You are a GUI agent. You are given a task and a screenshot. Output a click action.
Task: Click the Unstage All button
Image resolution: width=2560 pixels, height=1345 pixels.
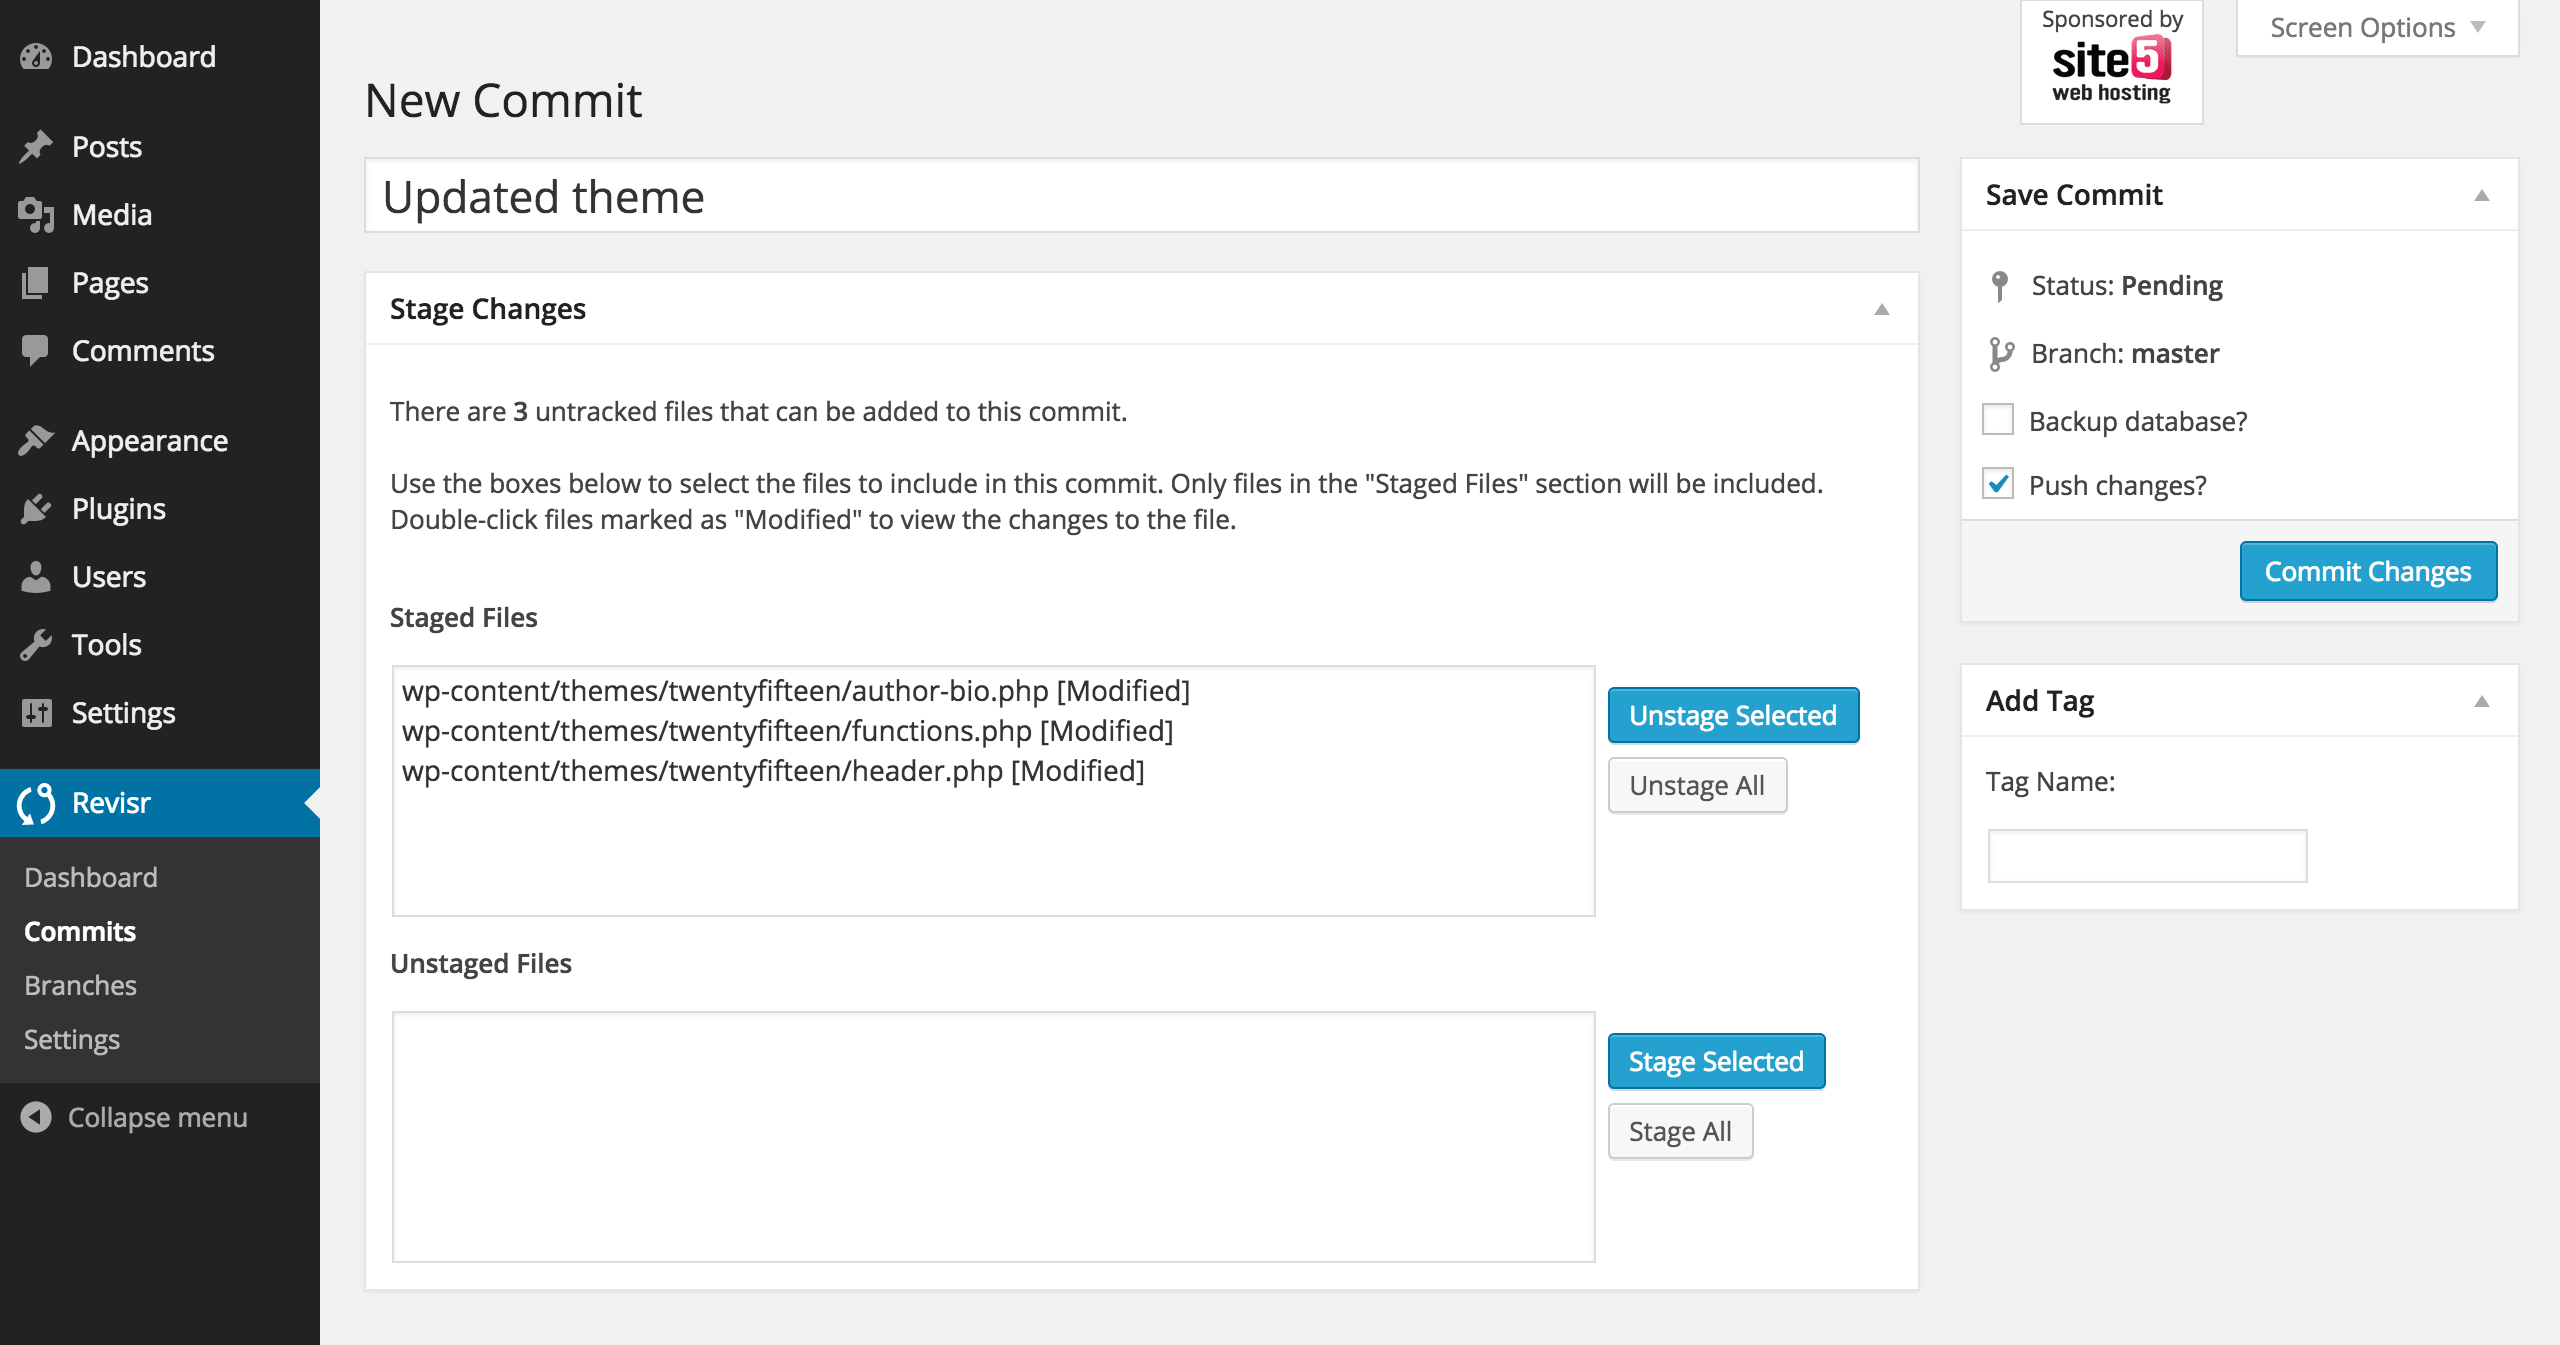click(1696, 785)
